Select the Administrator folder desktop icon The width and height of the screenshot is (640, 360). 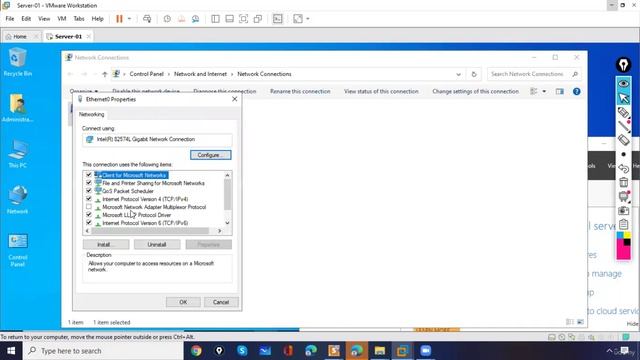(x=17, y=108)
